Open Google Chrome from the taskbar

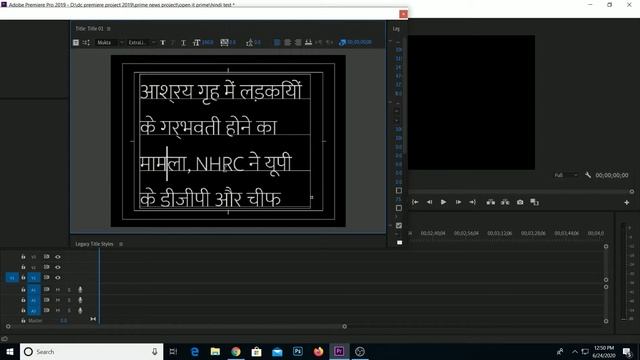236,351
